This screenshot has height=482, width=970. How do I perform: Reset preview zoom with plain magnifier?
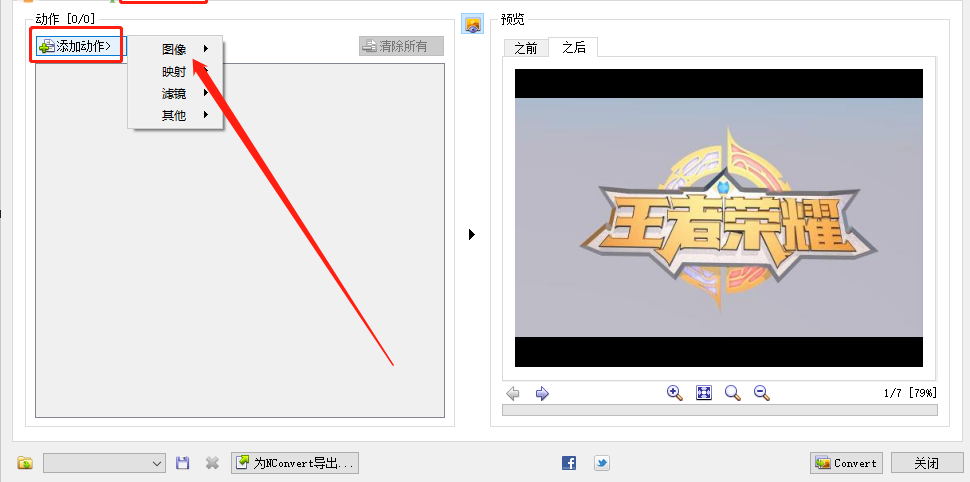point(733,393)
